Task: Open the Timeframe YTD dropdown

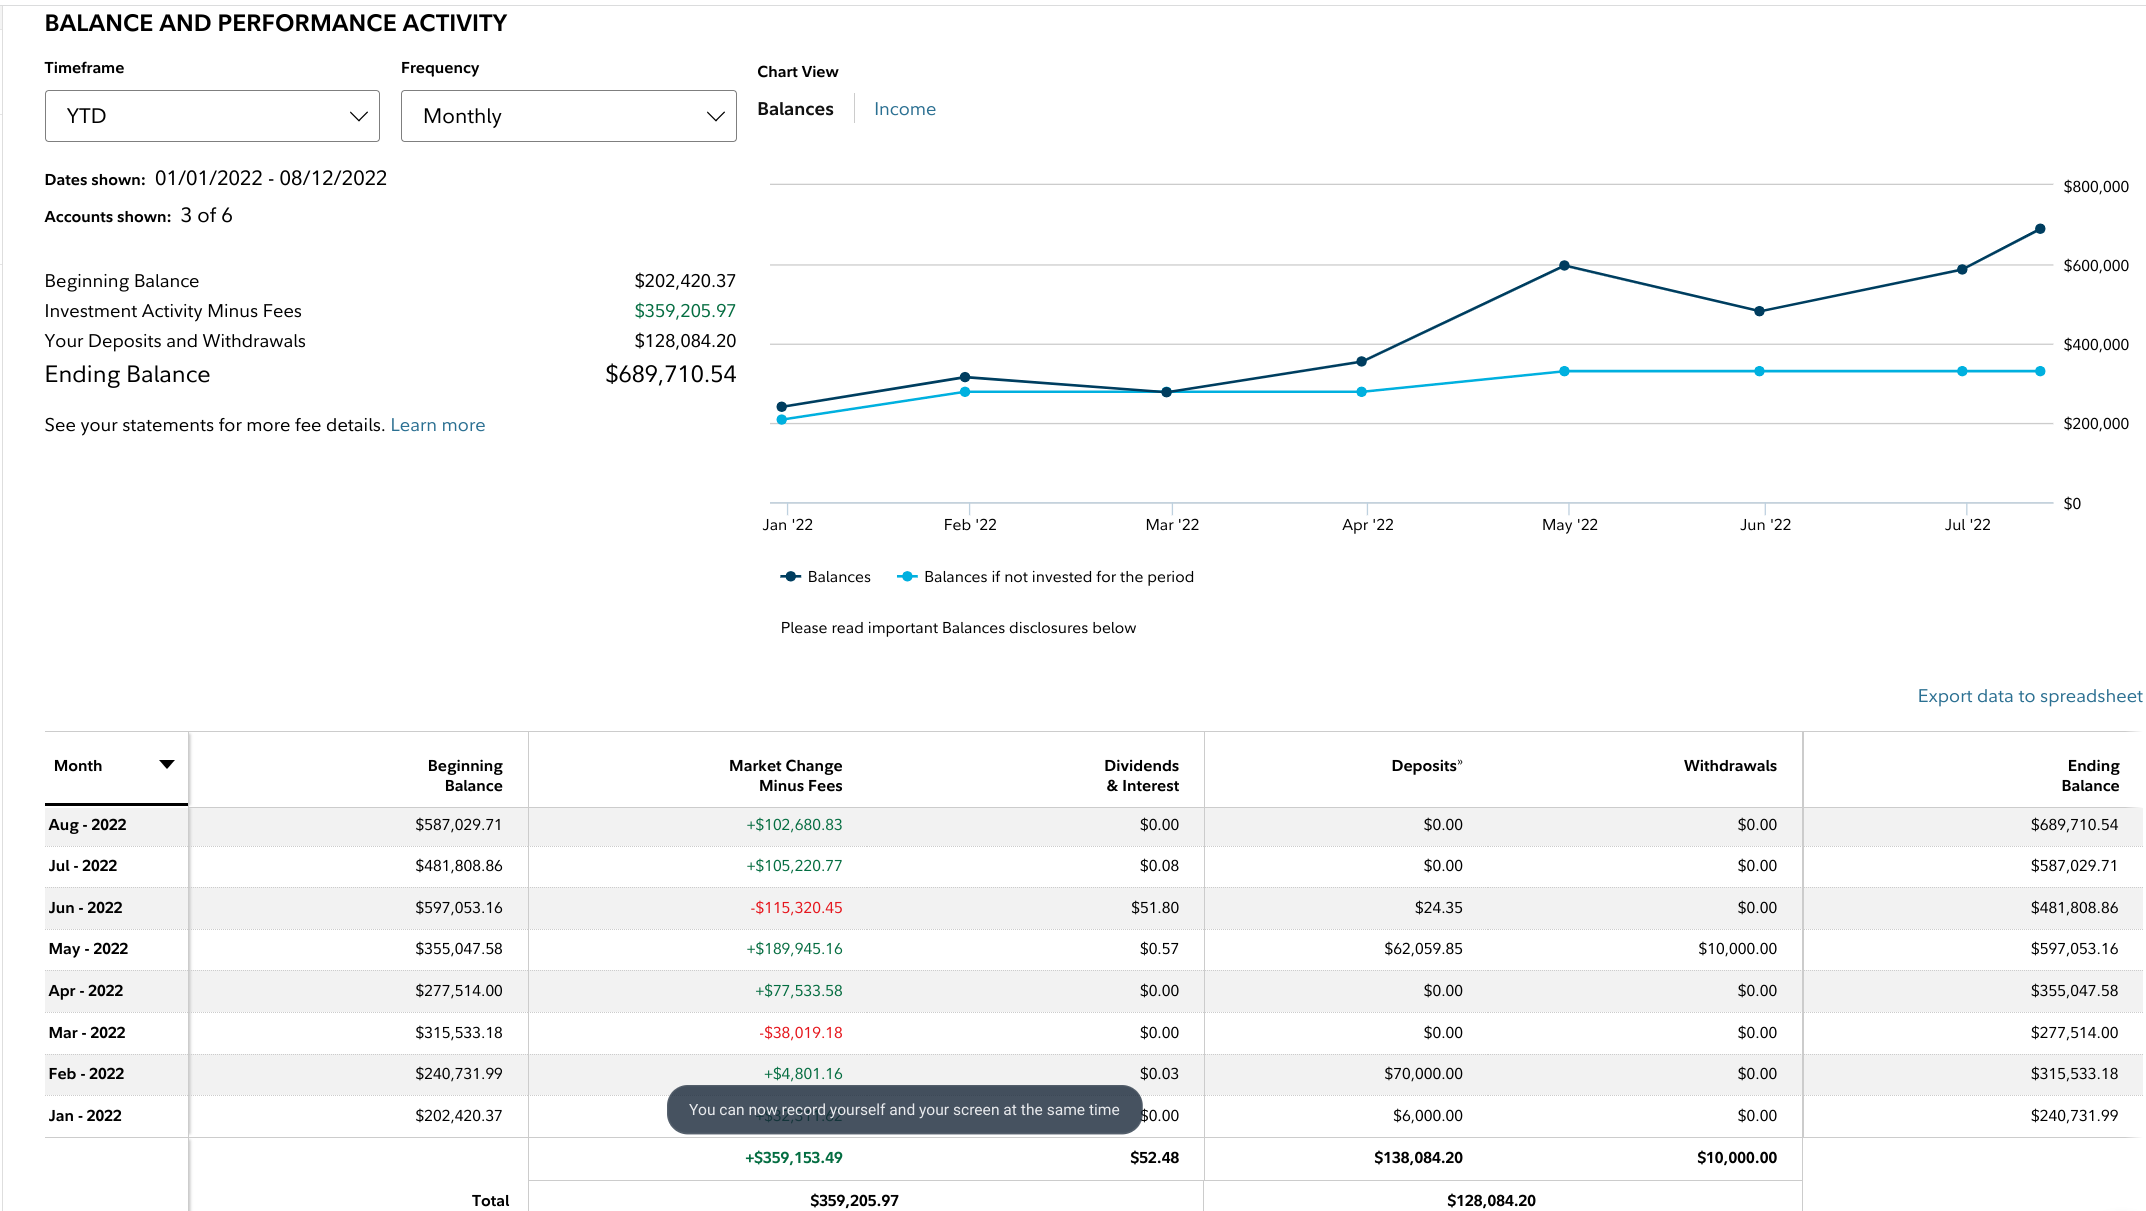Action: point(212,116)
